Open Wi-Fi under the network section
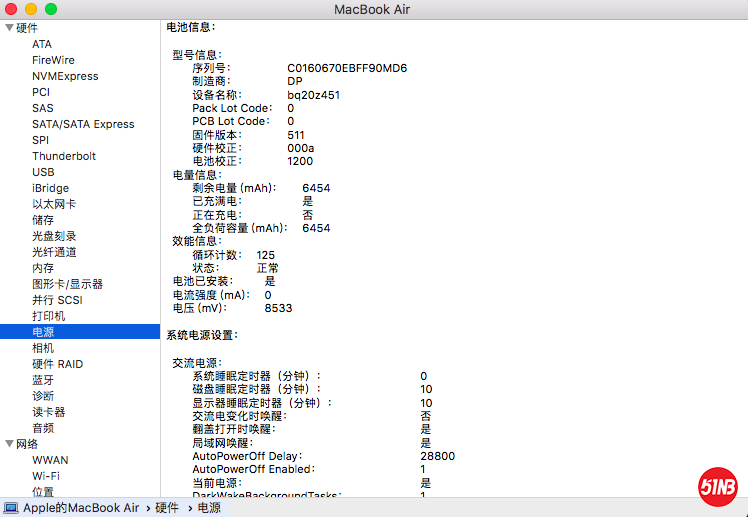This screenshot has width=748, height=517. tap(46, 476)
